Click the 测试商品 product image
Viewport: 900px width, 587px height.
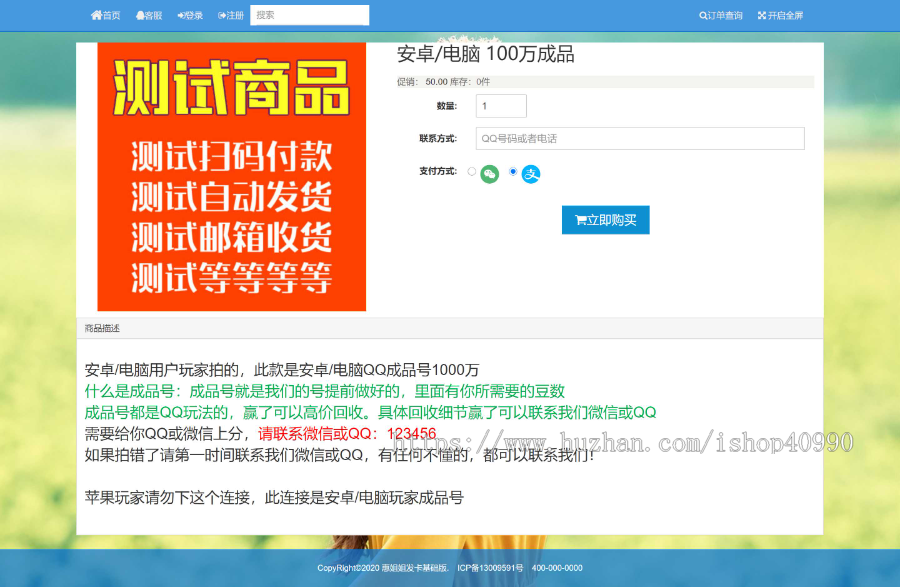[x=232, y=177]
